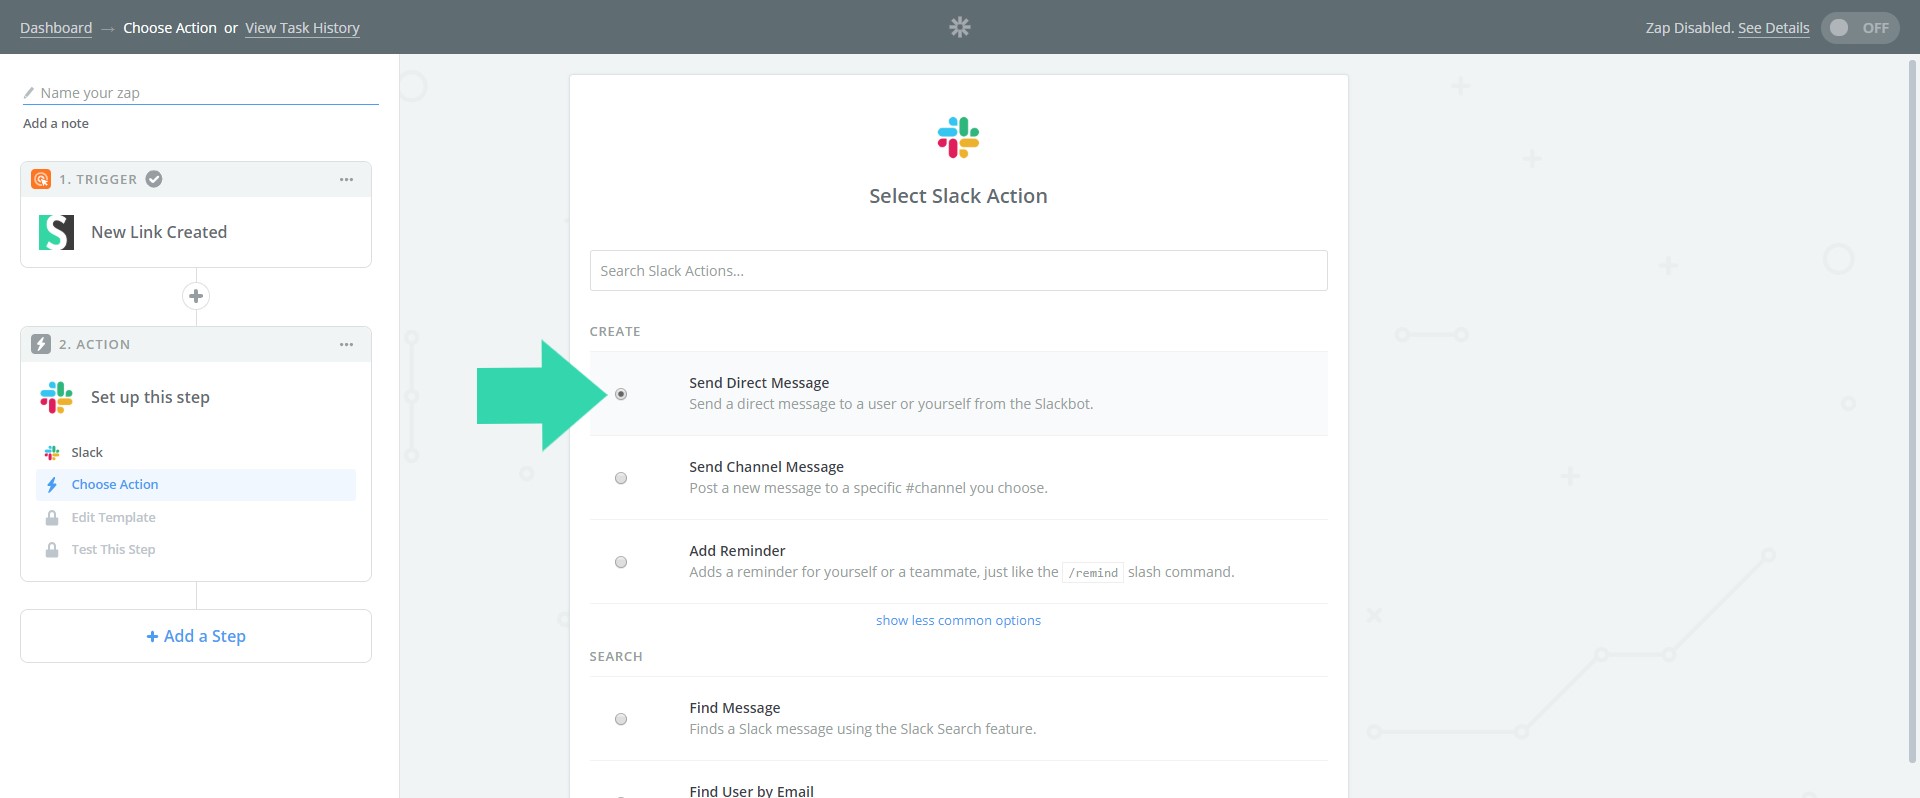The height and width of the screenshot is (798, 1920).
Task: Click Choose Action in the header breadcrumb
Action: coord(170,28)
